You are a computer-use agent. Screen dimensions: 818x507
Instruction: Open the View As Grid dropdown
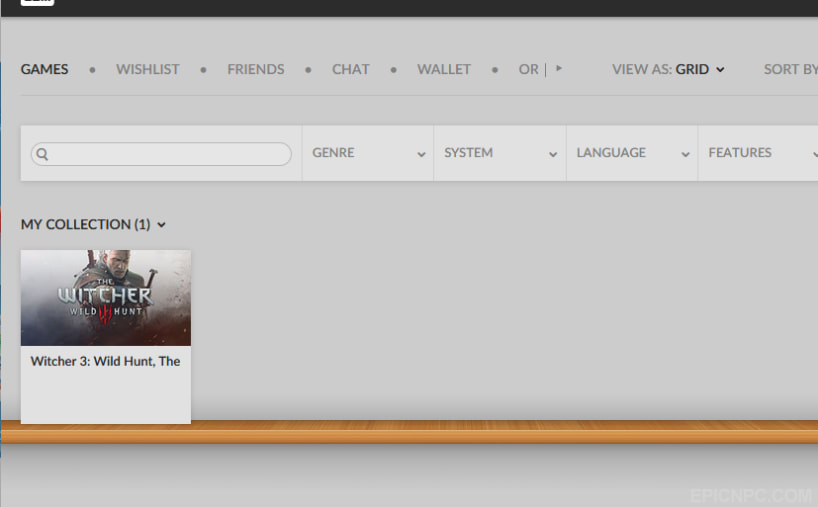(668, 69)
